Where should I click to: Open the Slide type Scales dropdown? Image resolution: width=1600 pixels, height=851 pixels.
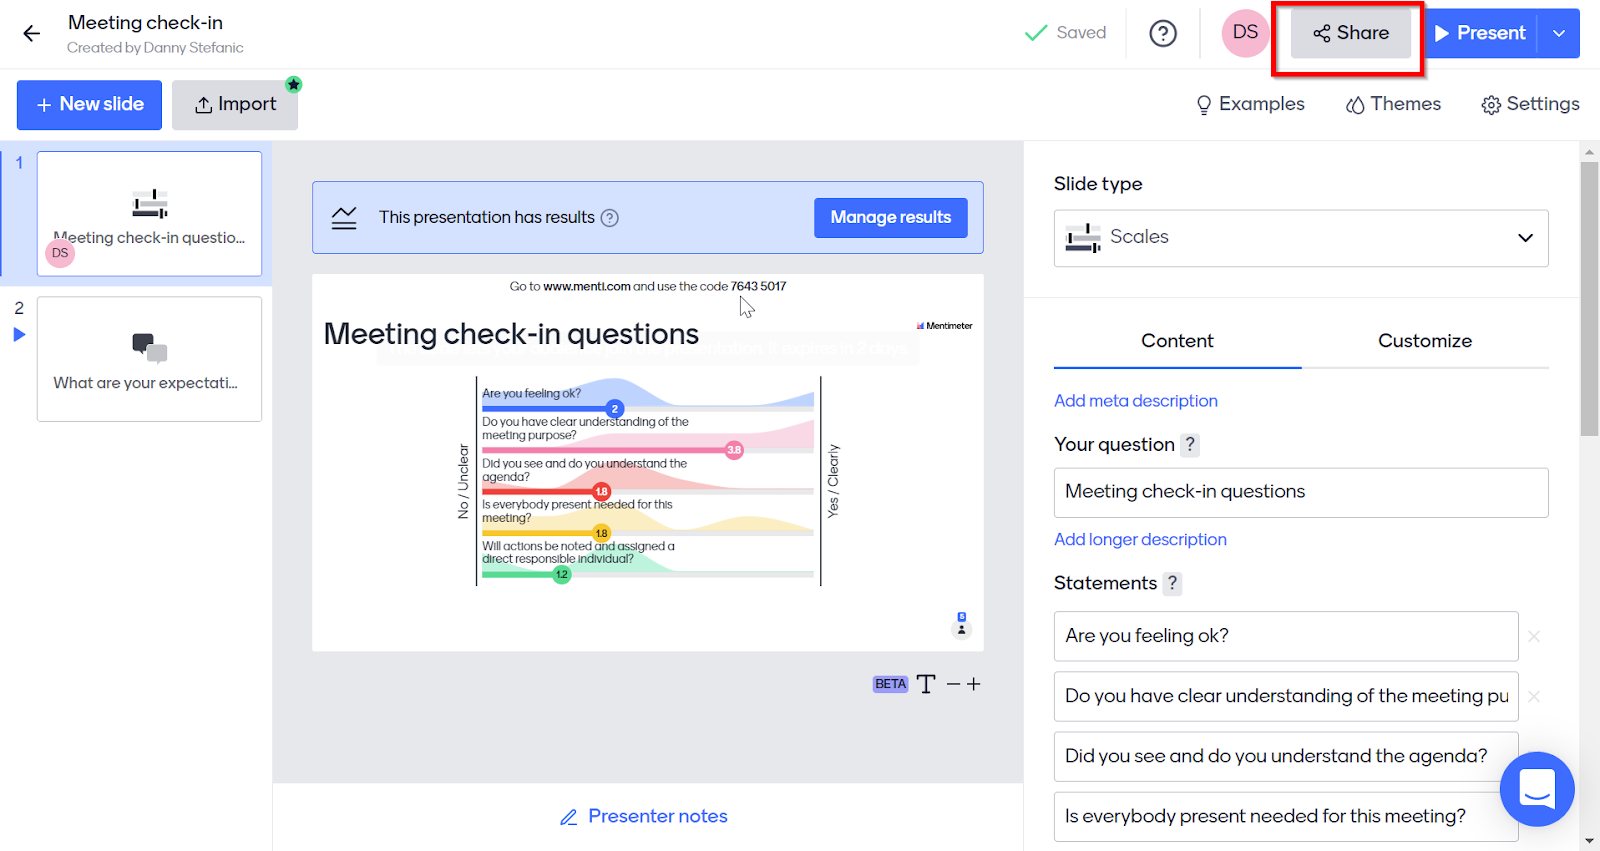1300,238
